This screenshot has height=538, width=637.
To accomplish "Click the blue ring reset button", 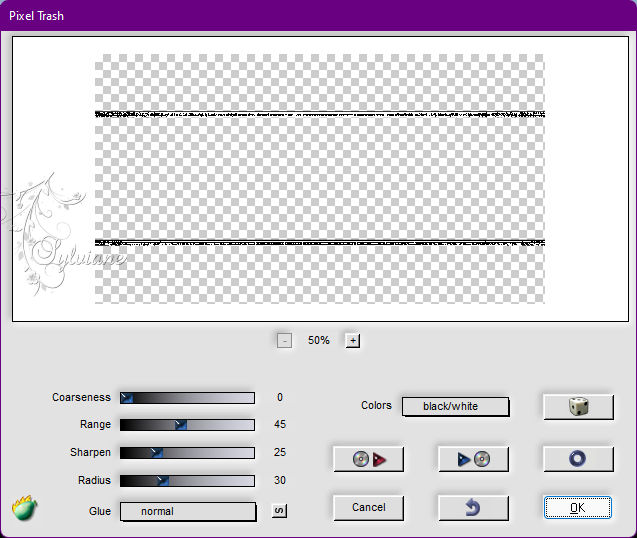I will [x=578, y=459].
